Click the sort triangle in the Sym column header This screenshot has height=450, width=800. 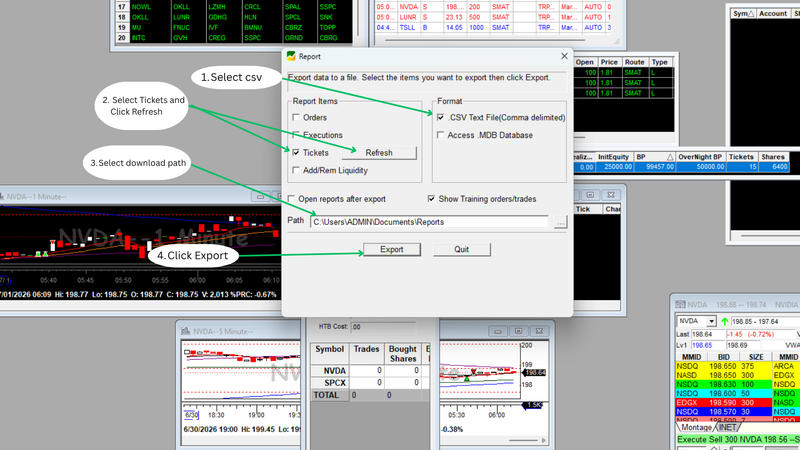751,14
